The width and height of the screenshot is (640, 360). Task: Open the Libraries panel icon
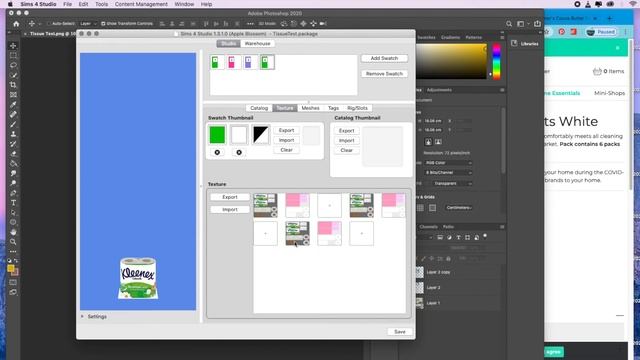click(x=514, y=43)
